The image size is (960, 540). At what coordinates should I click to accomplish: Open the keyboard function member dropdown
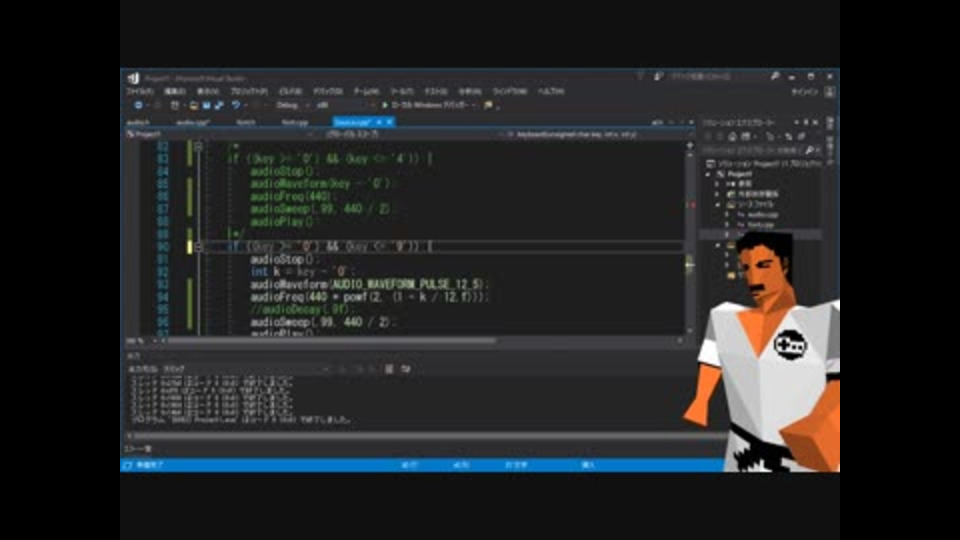click(x=600, y=134)
